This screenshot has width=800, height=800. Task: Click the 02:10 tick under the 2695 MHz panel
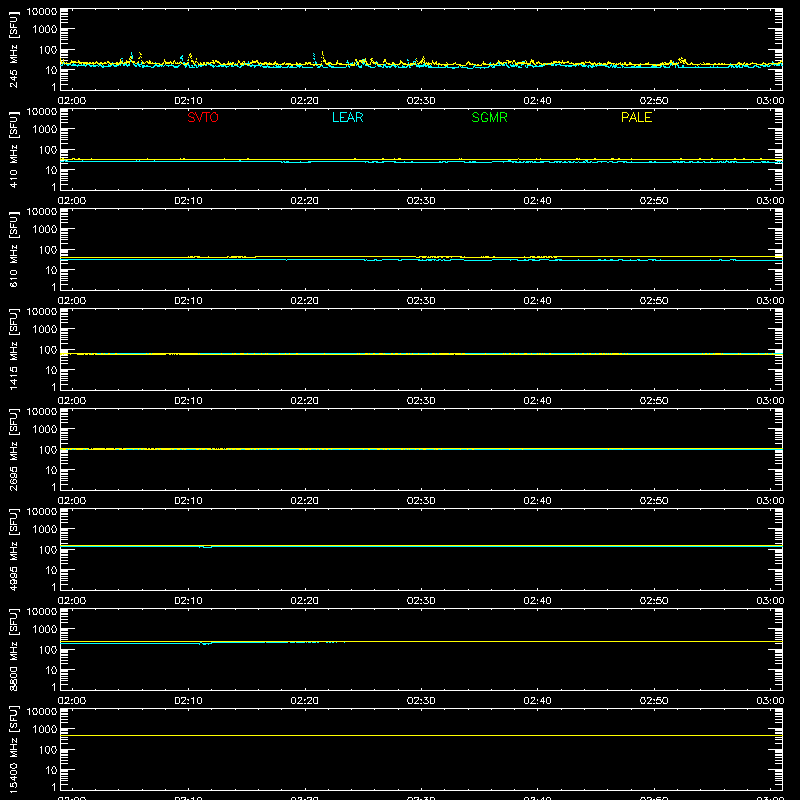pos(188,501)
